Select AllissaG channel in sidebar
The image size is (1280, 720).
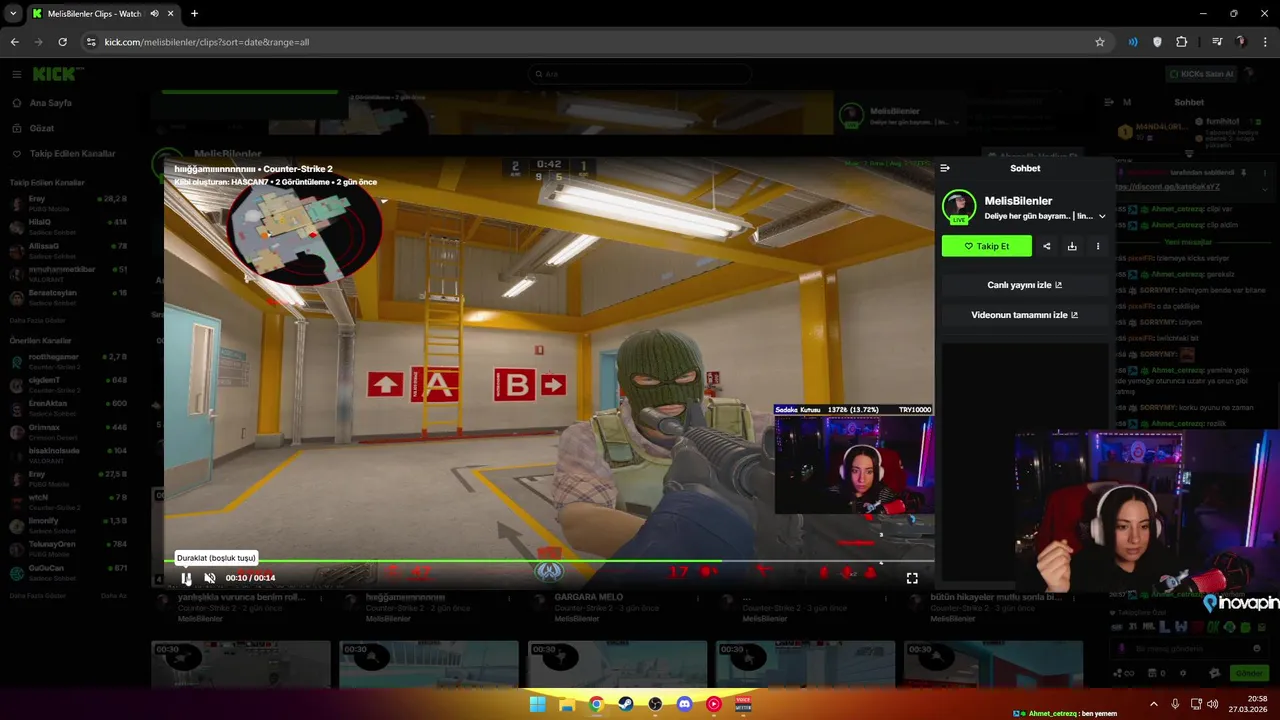[x=68, y=249]
